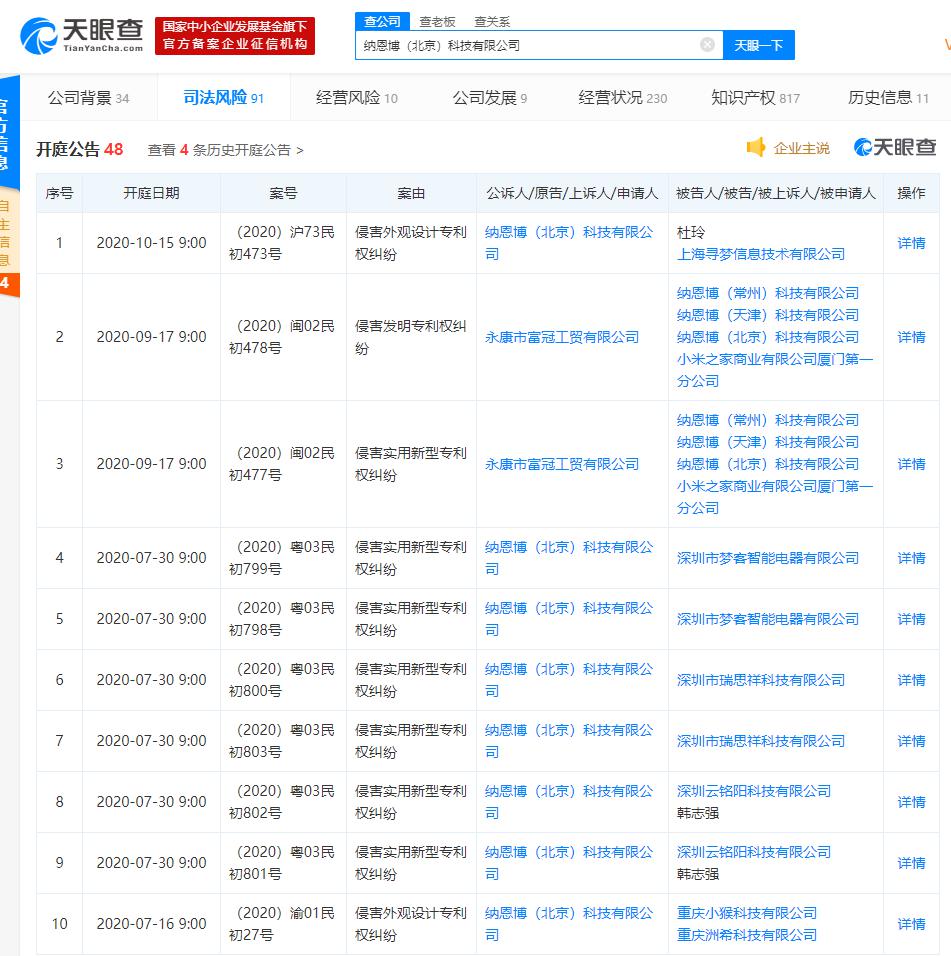Open 详情 for case 粤03民初798号

tap(911, 619)
